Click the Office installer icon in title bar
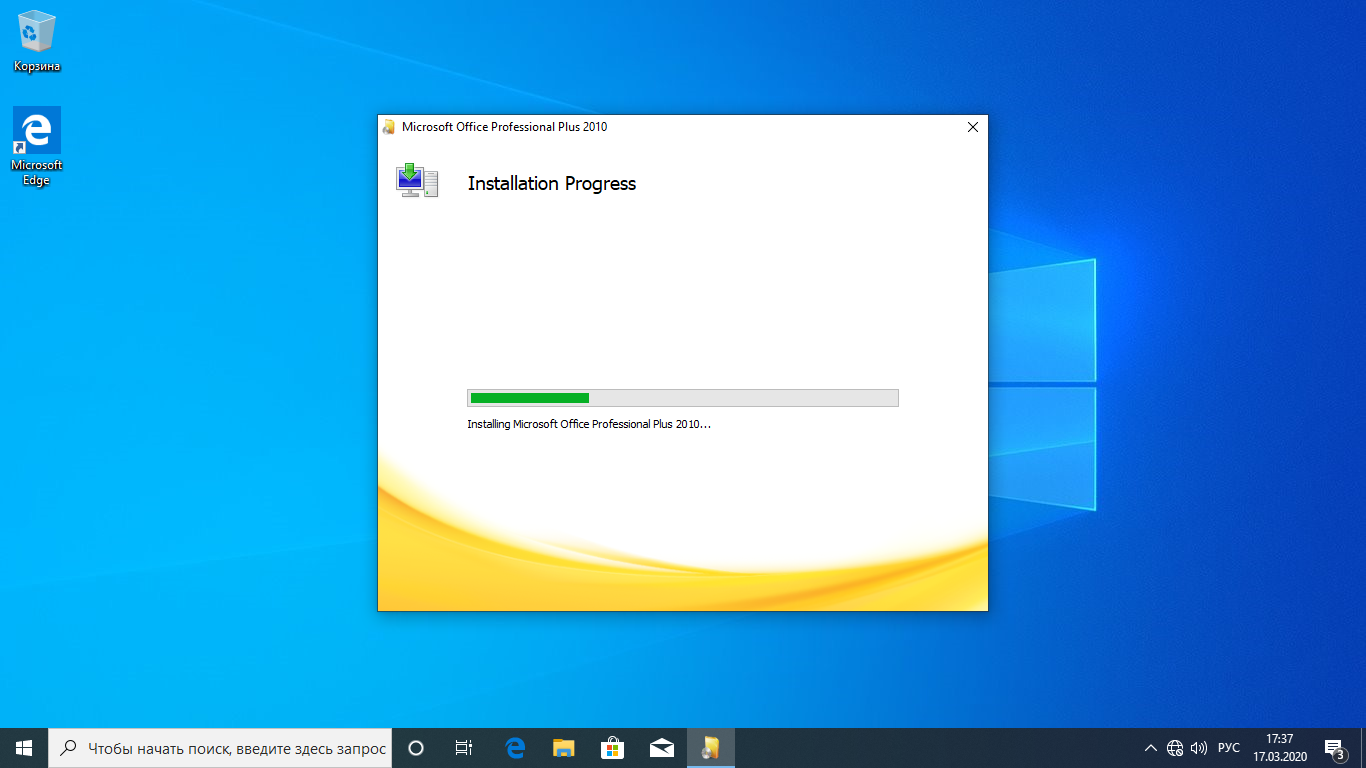This screenshot has width=1366, height=768. [388, 127]
